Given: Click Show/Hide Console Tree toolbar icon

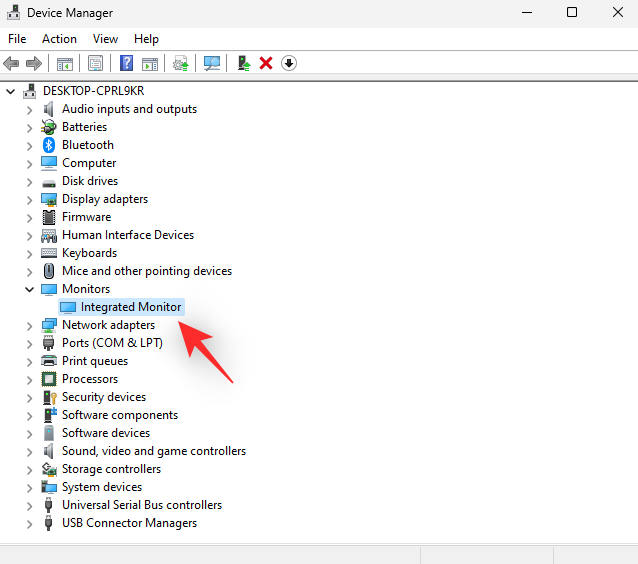Looking at the screenshot, I should (x=65, y=63).
